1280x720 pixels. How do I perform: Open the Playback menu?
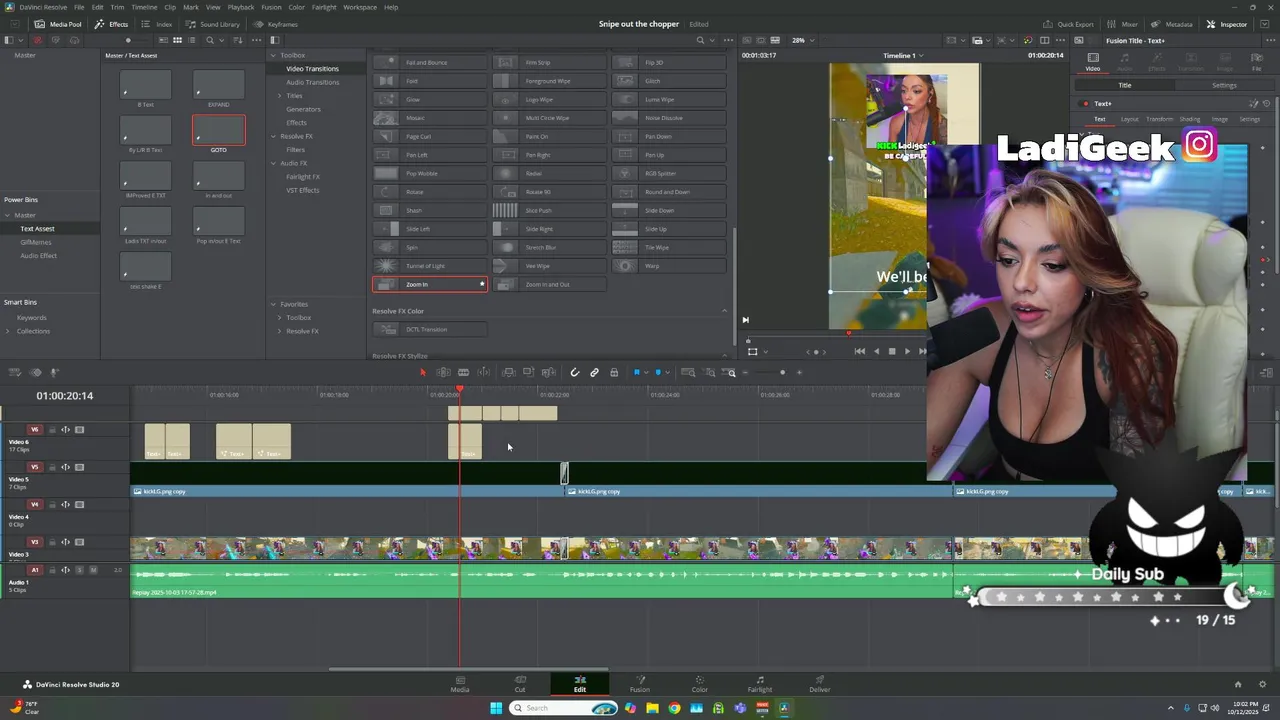click(241, 7)
